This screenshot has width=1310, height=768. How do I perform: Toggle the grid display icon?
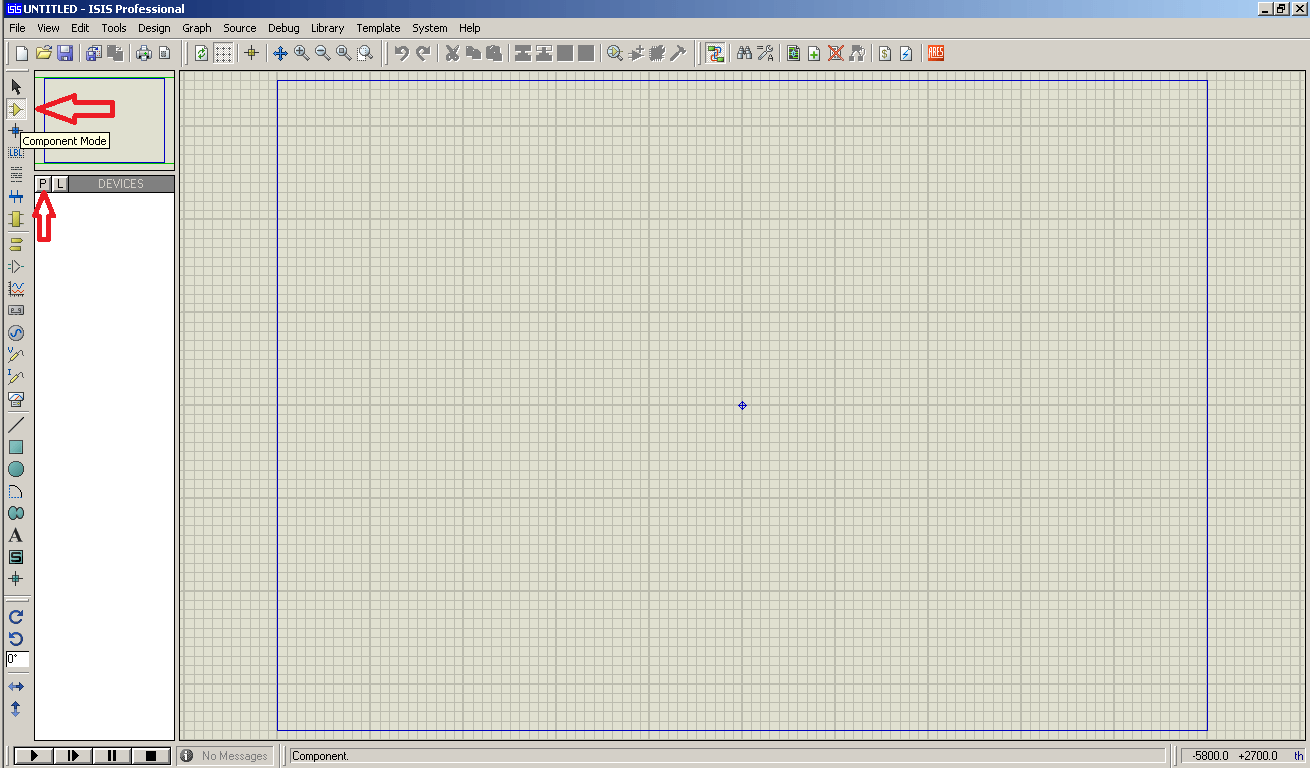[x=224, y=53]
